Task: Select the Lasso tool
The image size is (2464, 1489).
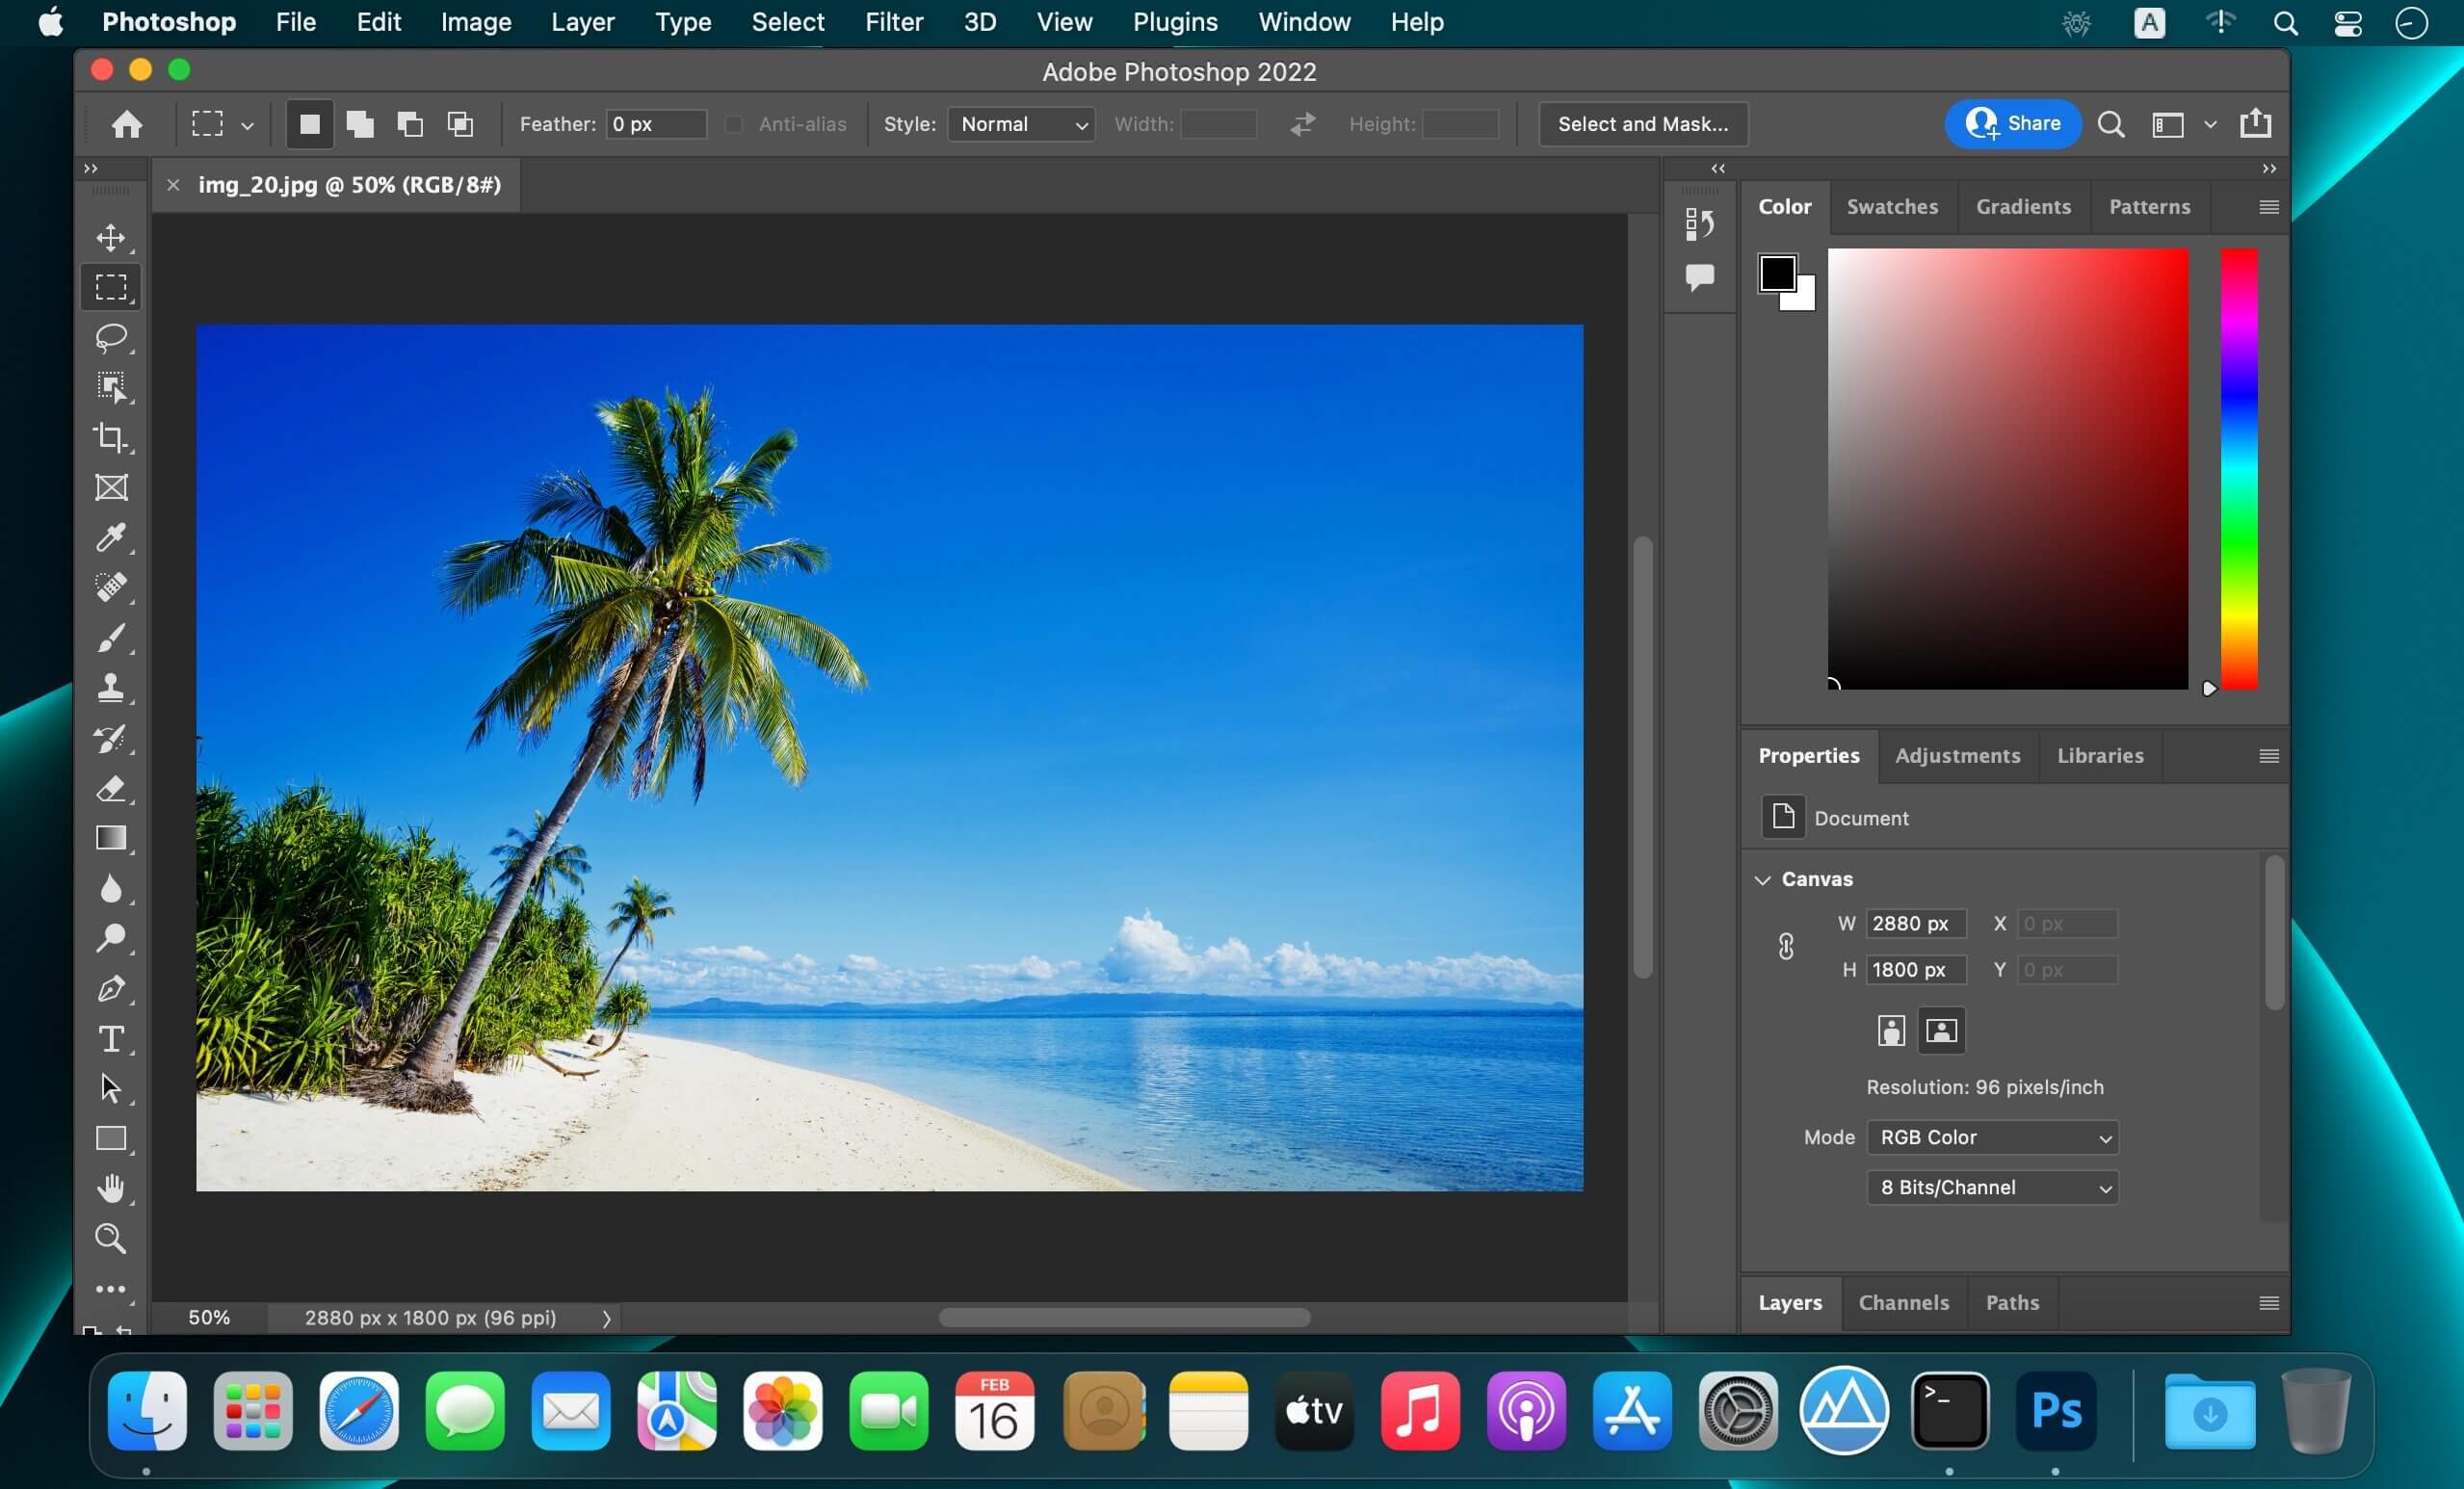Action: pos(109,336)
